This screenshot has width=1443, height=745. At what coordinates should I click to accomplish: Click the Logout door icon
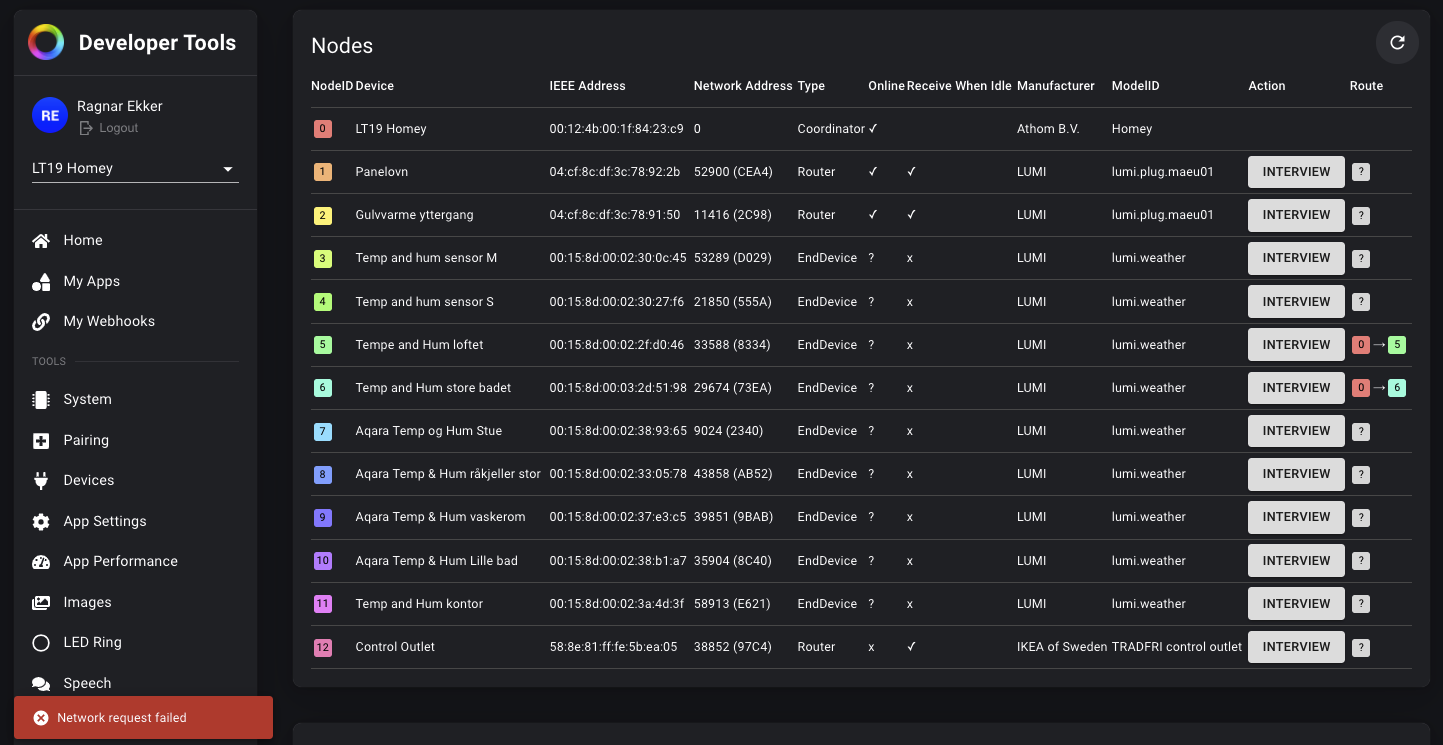(x=86, y=128)
